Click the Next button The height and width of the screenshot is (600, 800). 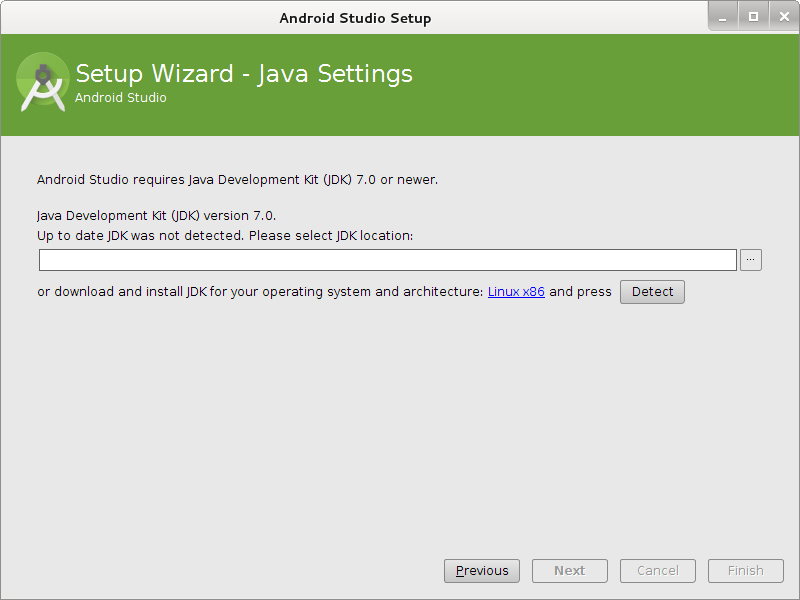569,570
